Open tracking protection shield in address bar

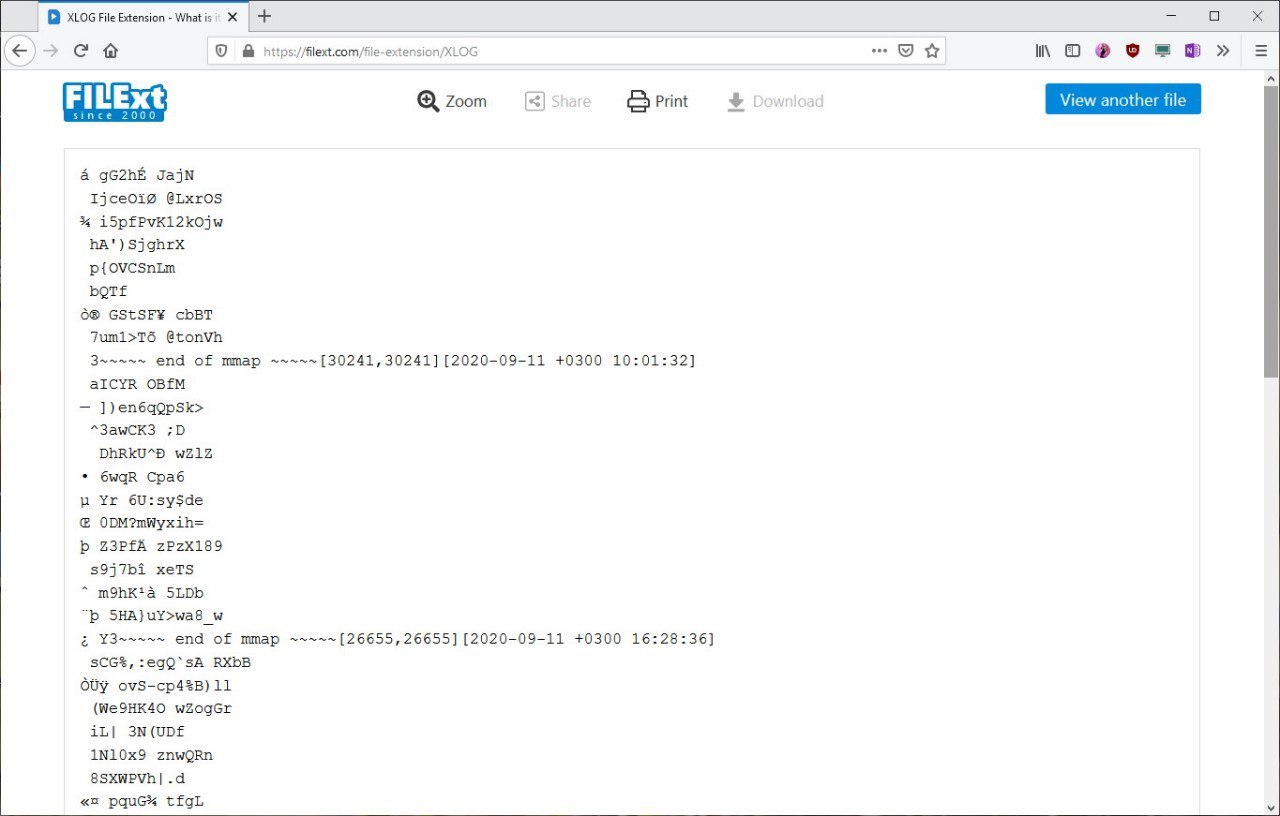(222, 51)
